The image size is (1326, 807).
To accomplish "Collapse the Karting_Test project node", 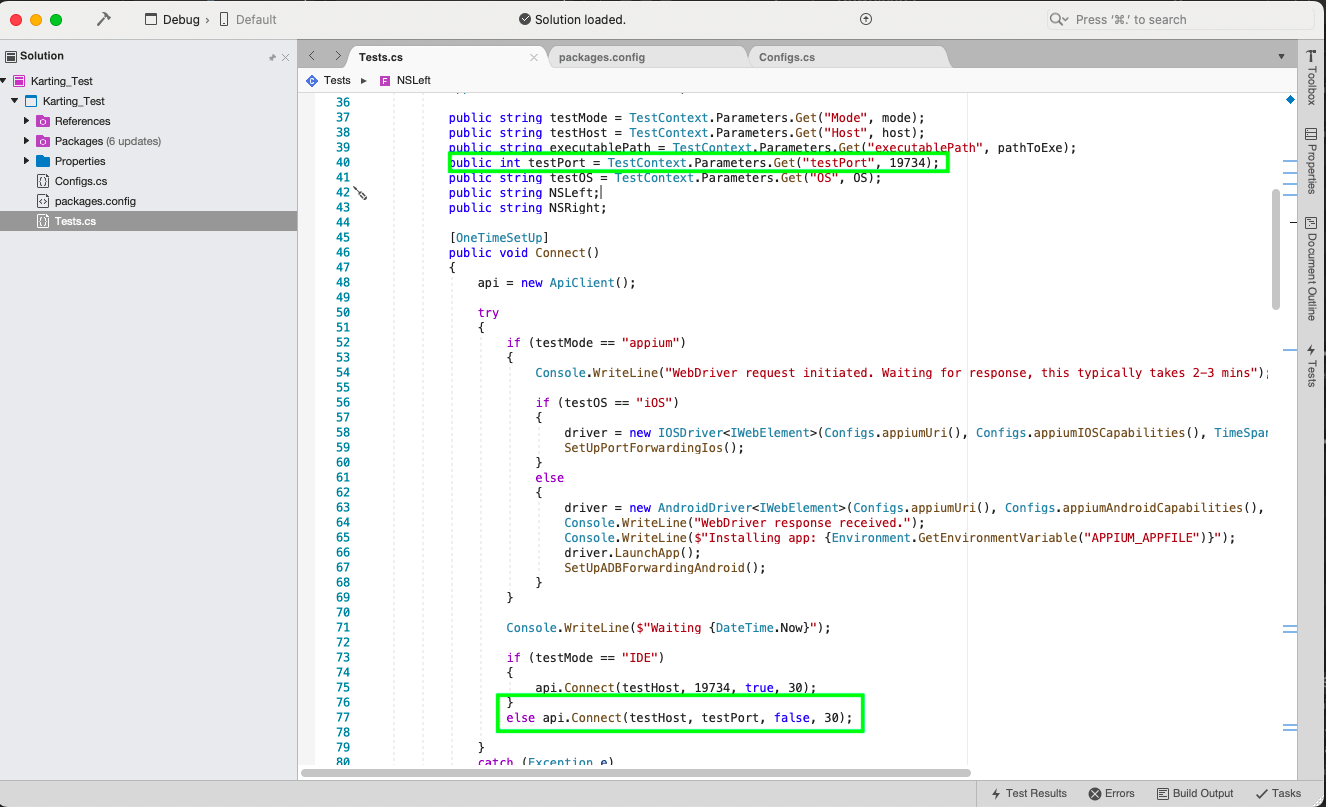I will pyautogui.click(x=15, y=101).
